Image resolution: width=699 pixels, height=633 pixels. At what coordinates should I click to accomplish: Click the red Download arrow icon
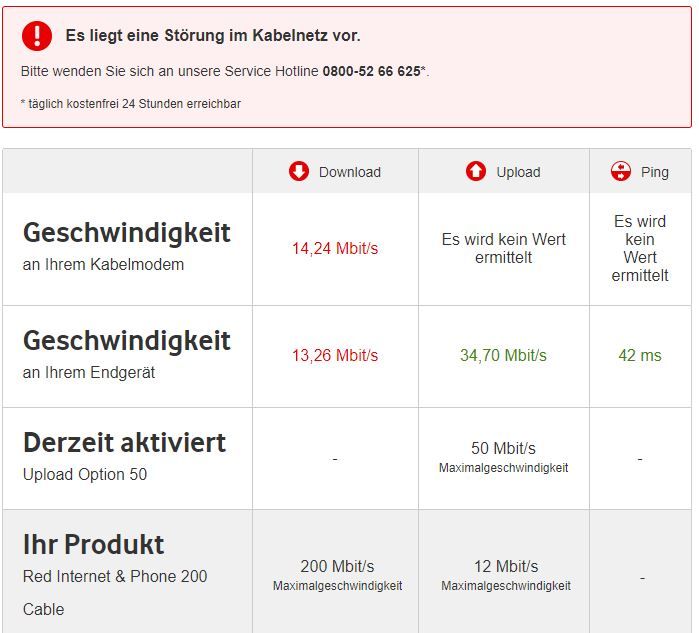click(x=299, y=171)
